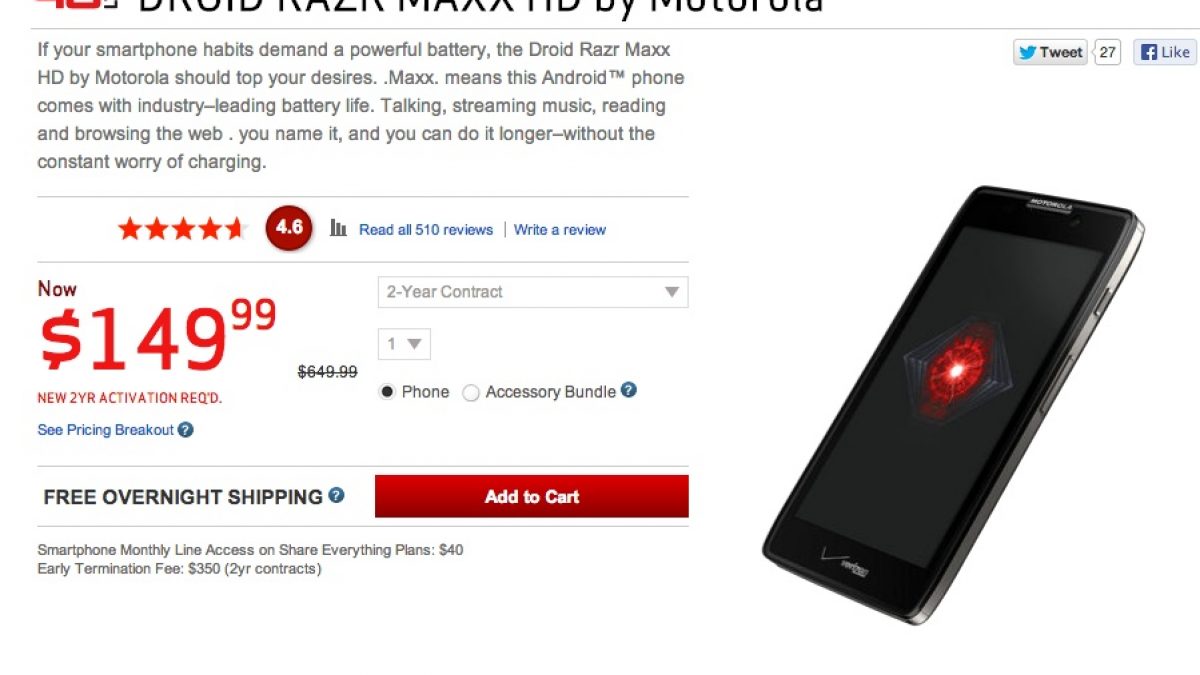Click the five-star rating icons
The width and height of the screenshot is (1200, 675).
click(x=182, y=229)
